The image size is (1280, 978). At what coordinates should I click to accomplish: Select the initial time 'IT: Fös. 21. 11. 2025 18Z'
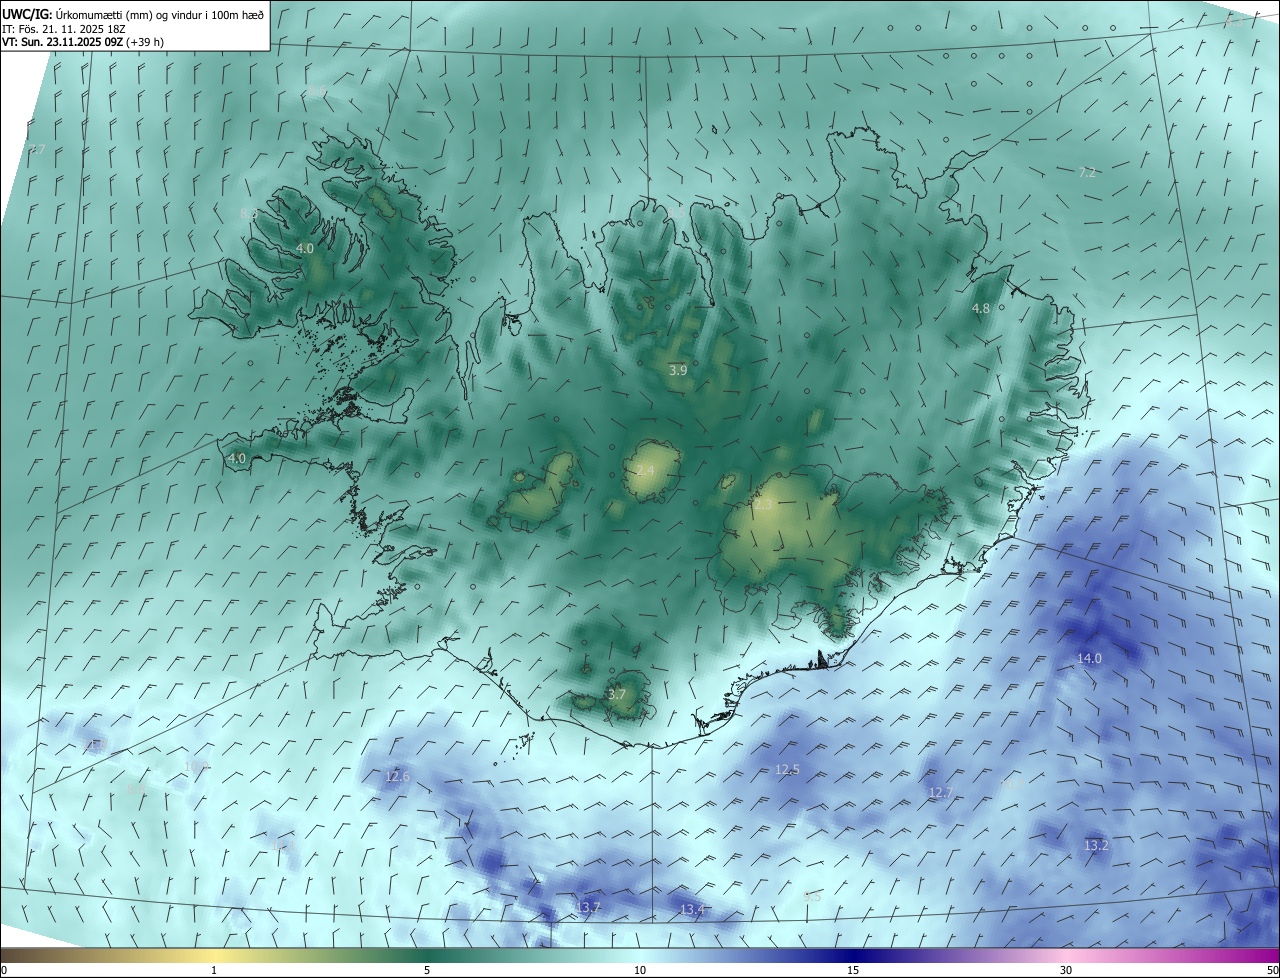[64, 28]
